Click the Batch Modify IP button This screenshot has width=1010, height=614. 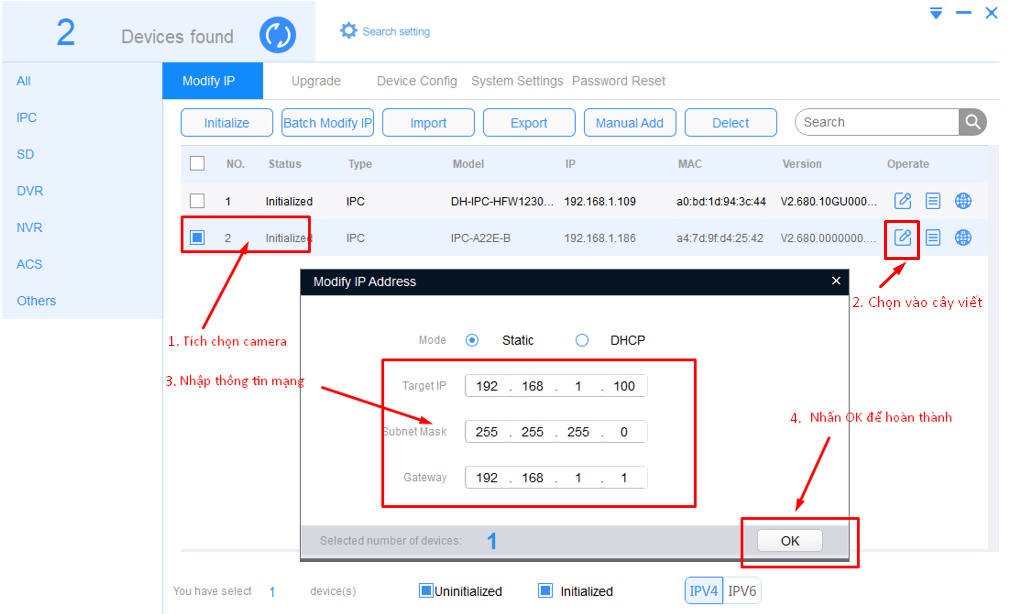pyautogui.click(x=327, y=123)
